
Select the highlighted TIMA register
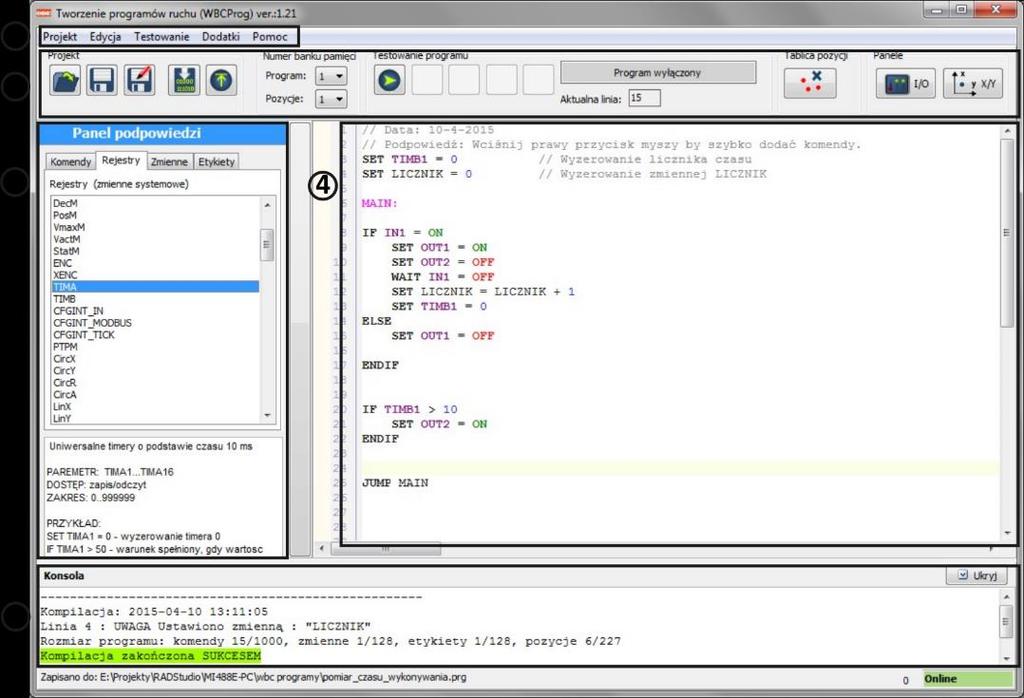tap(155, 287)
